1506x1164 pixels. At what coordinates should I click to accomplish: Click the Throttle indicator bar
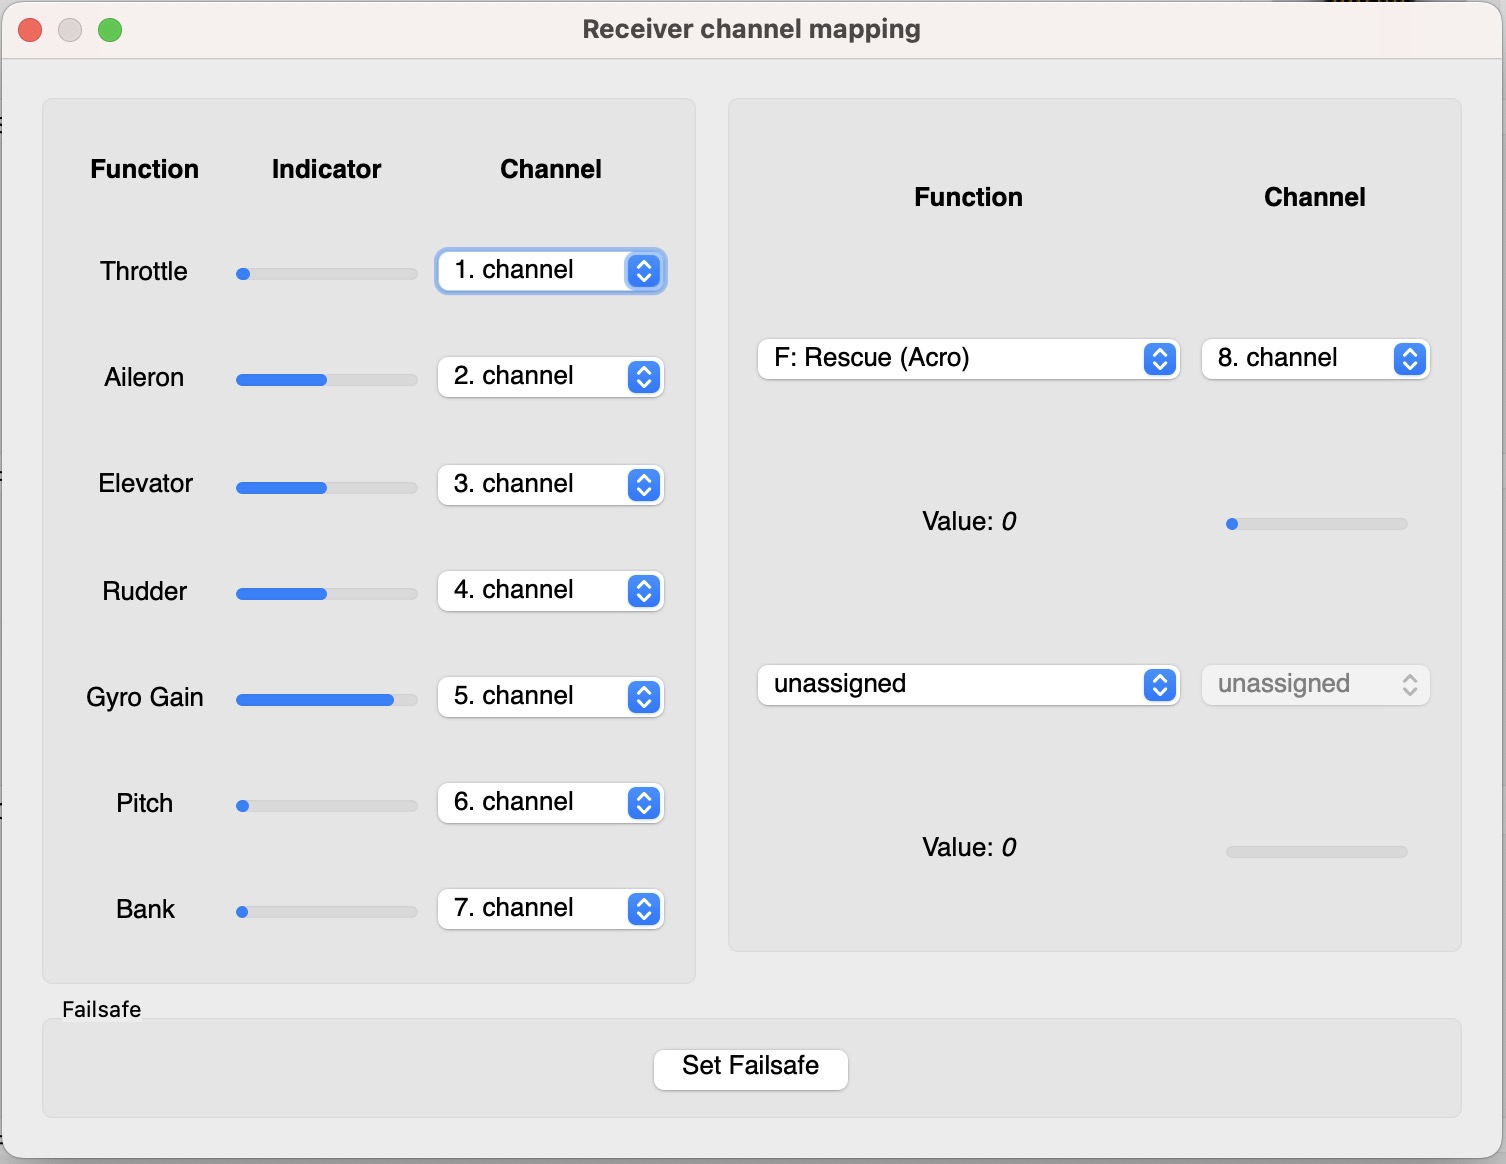(x=327, y=274)
